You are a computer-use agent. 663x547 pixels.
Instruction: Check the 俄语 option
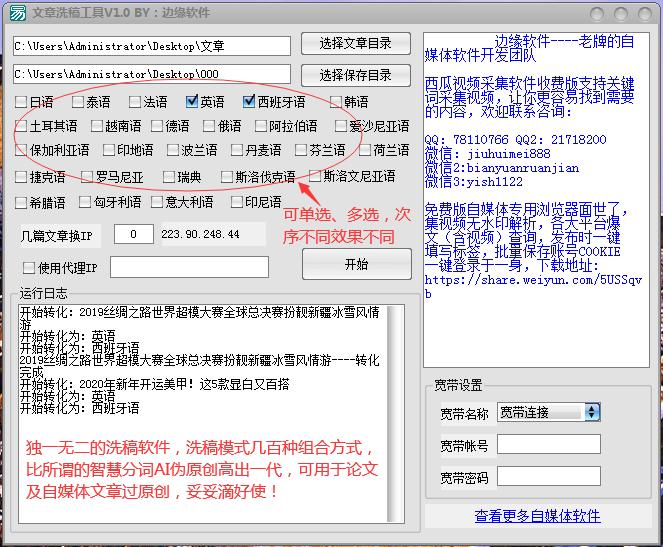click(209, 126)
